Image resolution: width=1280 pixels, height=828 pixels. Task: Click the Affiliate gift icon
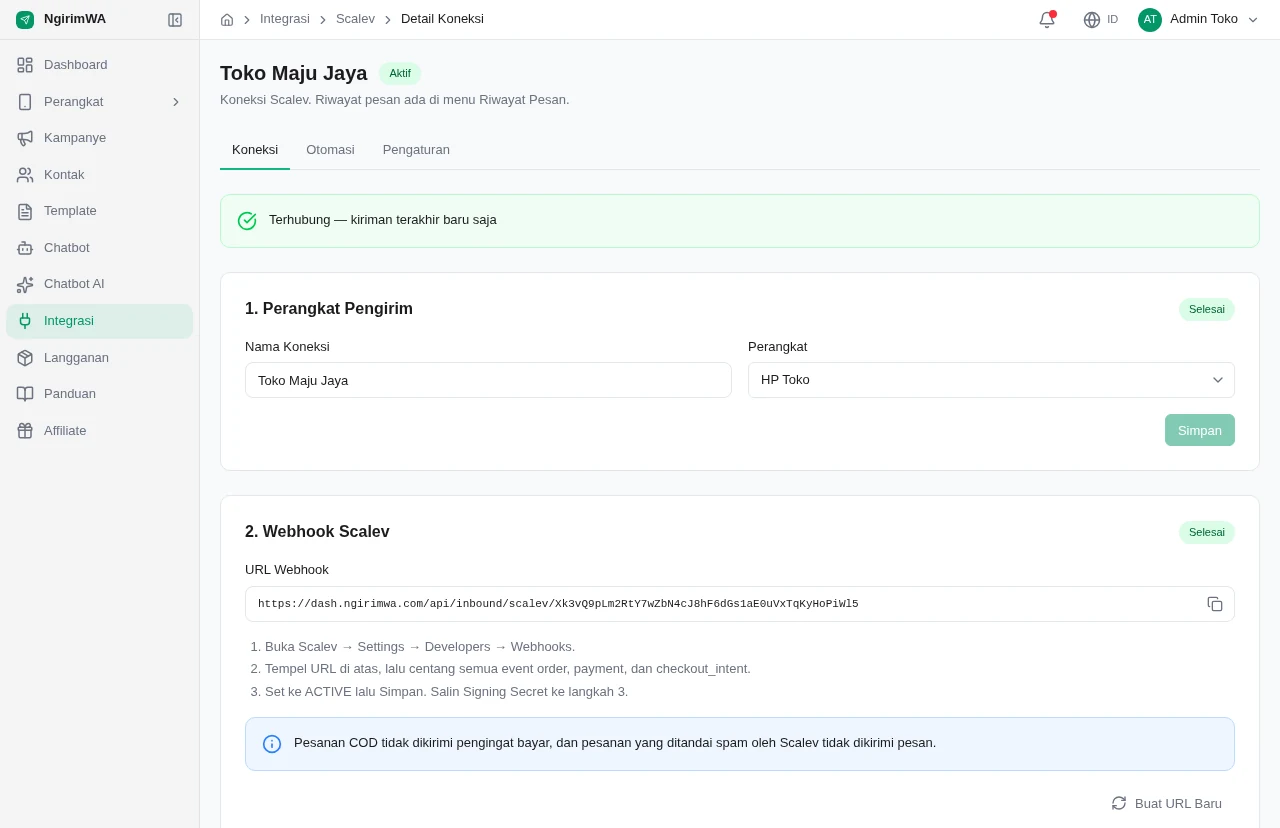[25, 431]
